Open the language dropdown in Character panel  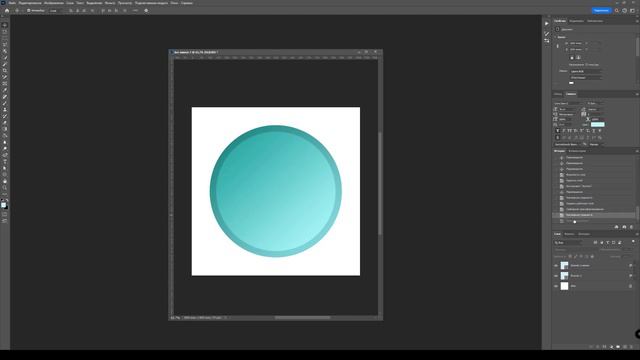pyautogui.click(x=568, y=144)
